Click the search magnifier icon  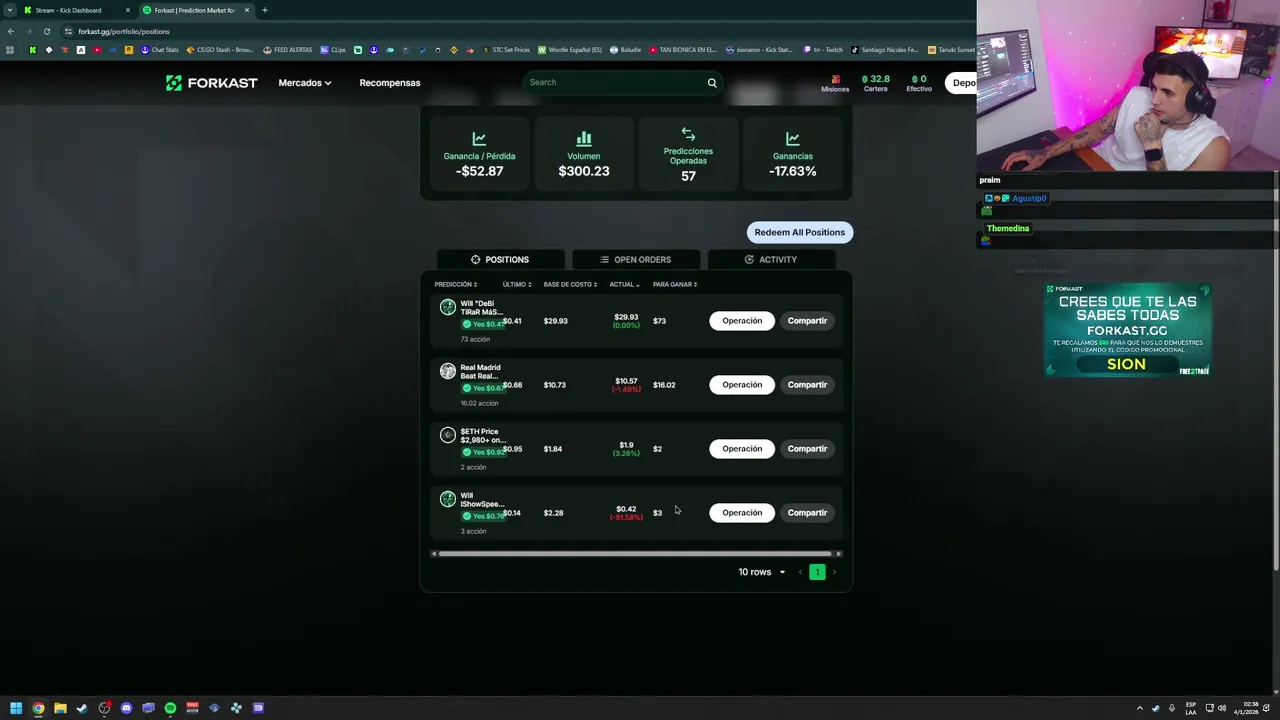coord(712,83)
